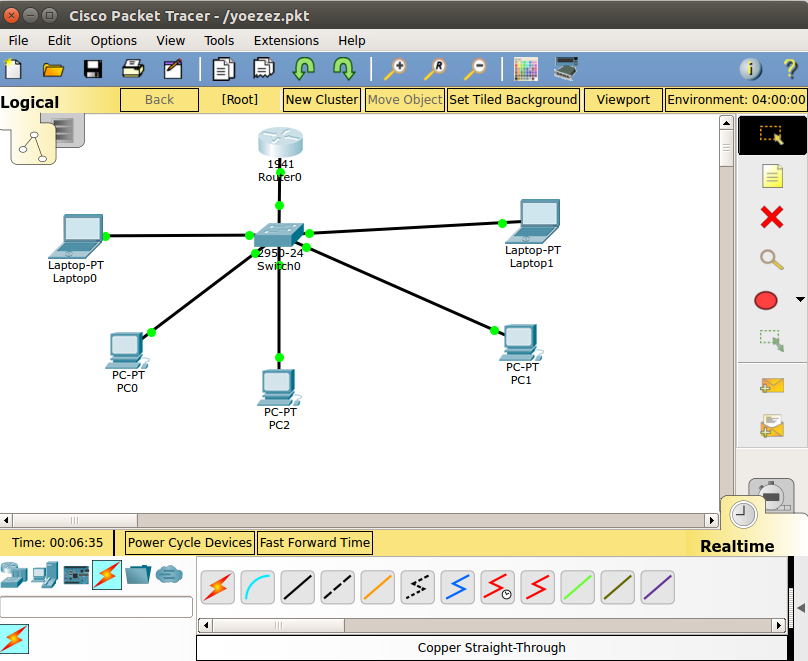Viewport: 808px width, 661px height.
Task: Select the Copper Cross-Over cable
Action: 337,587
